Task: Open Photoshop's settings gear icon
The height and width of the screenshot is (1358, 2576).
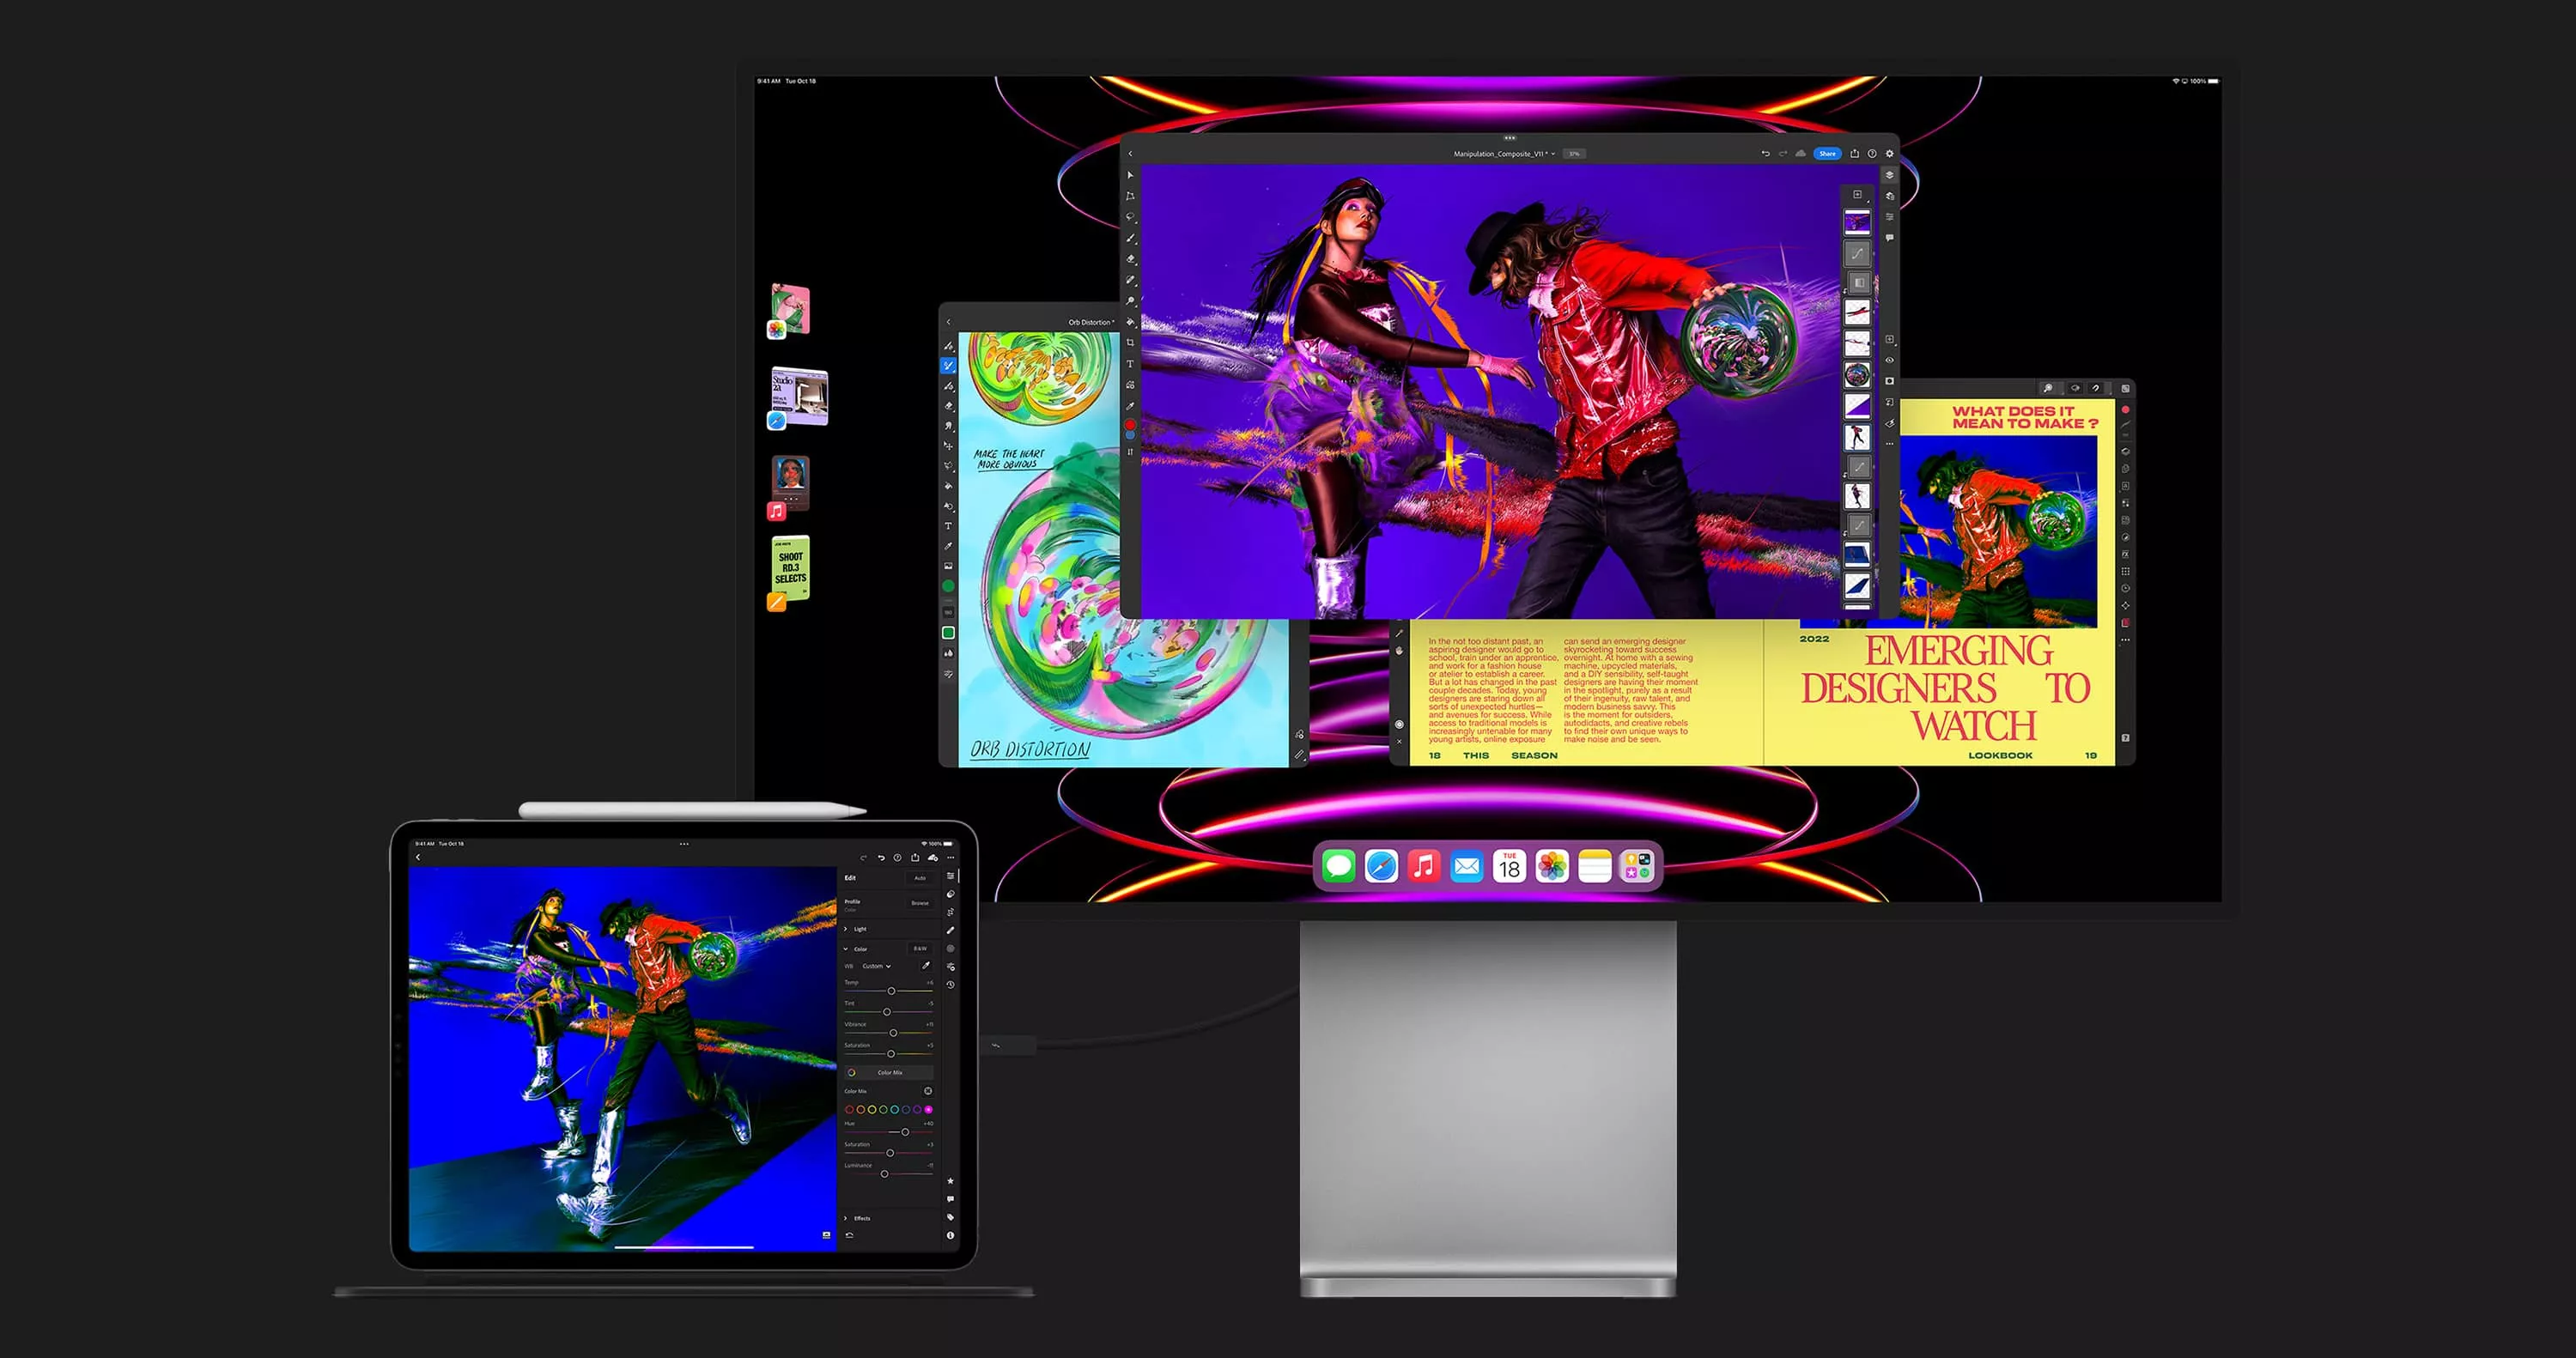Action: [1889, 153]
